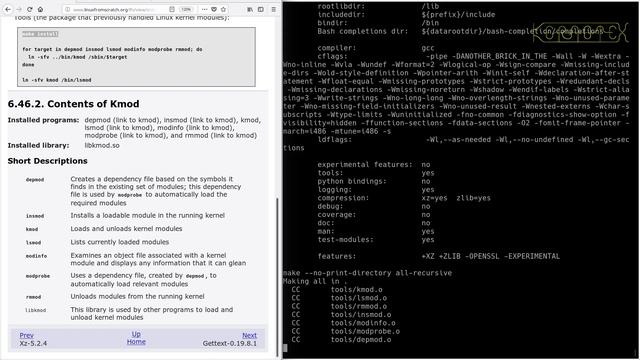
Task: Open page actions three-dot menu
Action: [x=204, y=9]
